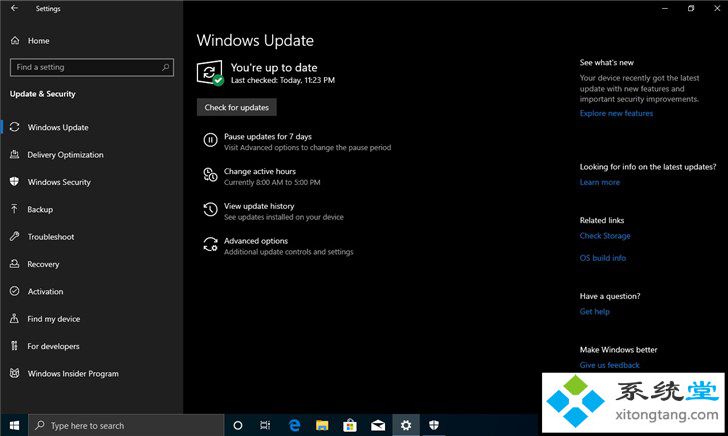This screenshot has width=728, height=436.
Task: Click the Get help link
Action: (x=594, y=312)
